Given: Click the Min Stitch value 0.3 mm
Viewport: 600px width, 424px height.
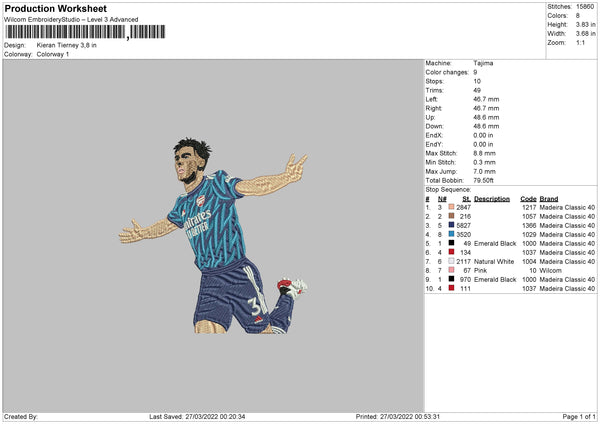Looking at the screenshot, I should (484, 162).
